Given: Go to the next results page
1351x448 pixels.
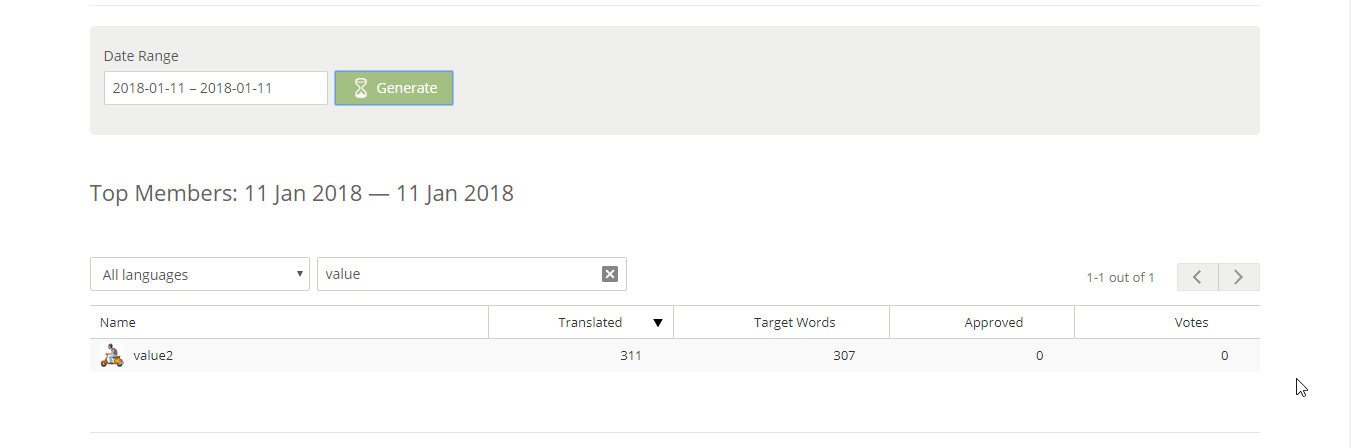Looking at the screenshot, I should tap(1239, 277).
